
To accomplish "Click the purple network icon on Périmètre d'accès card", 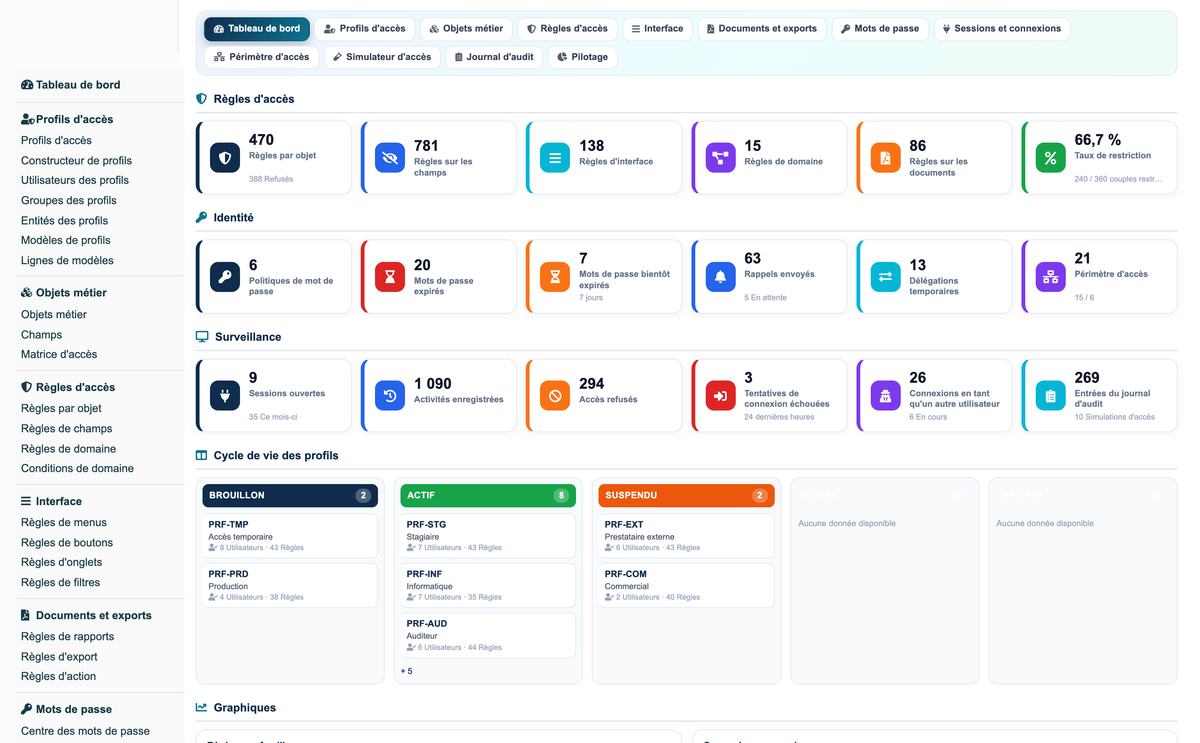I will pos(1050,277).
